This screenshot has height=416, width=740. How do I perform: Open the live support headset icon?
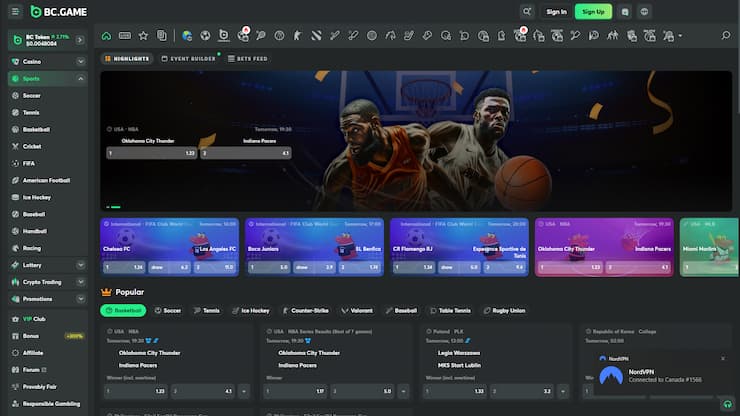pyautogui.click(x=728, y=404)
